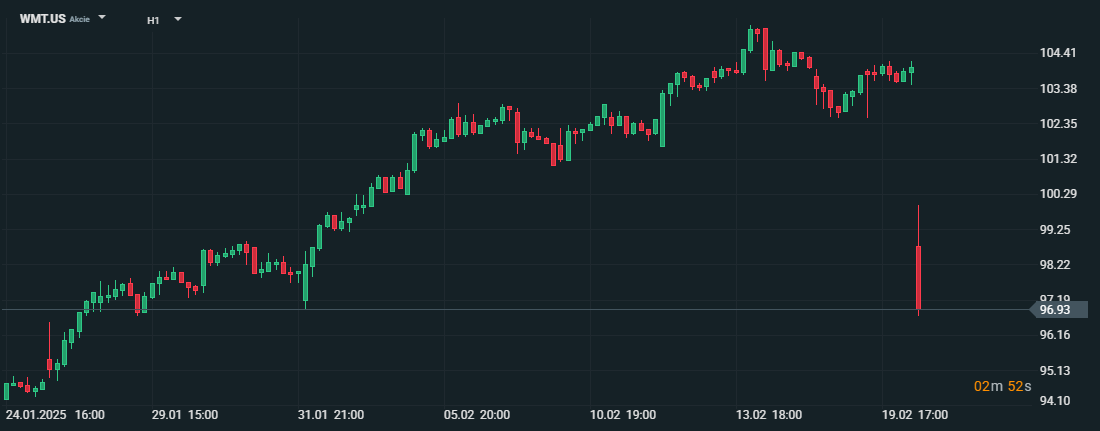Click the 29.01 15:00 time label
The image size is (1100, 431).
(185, 415)
